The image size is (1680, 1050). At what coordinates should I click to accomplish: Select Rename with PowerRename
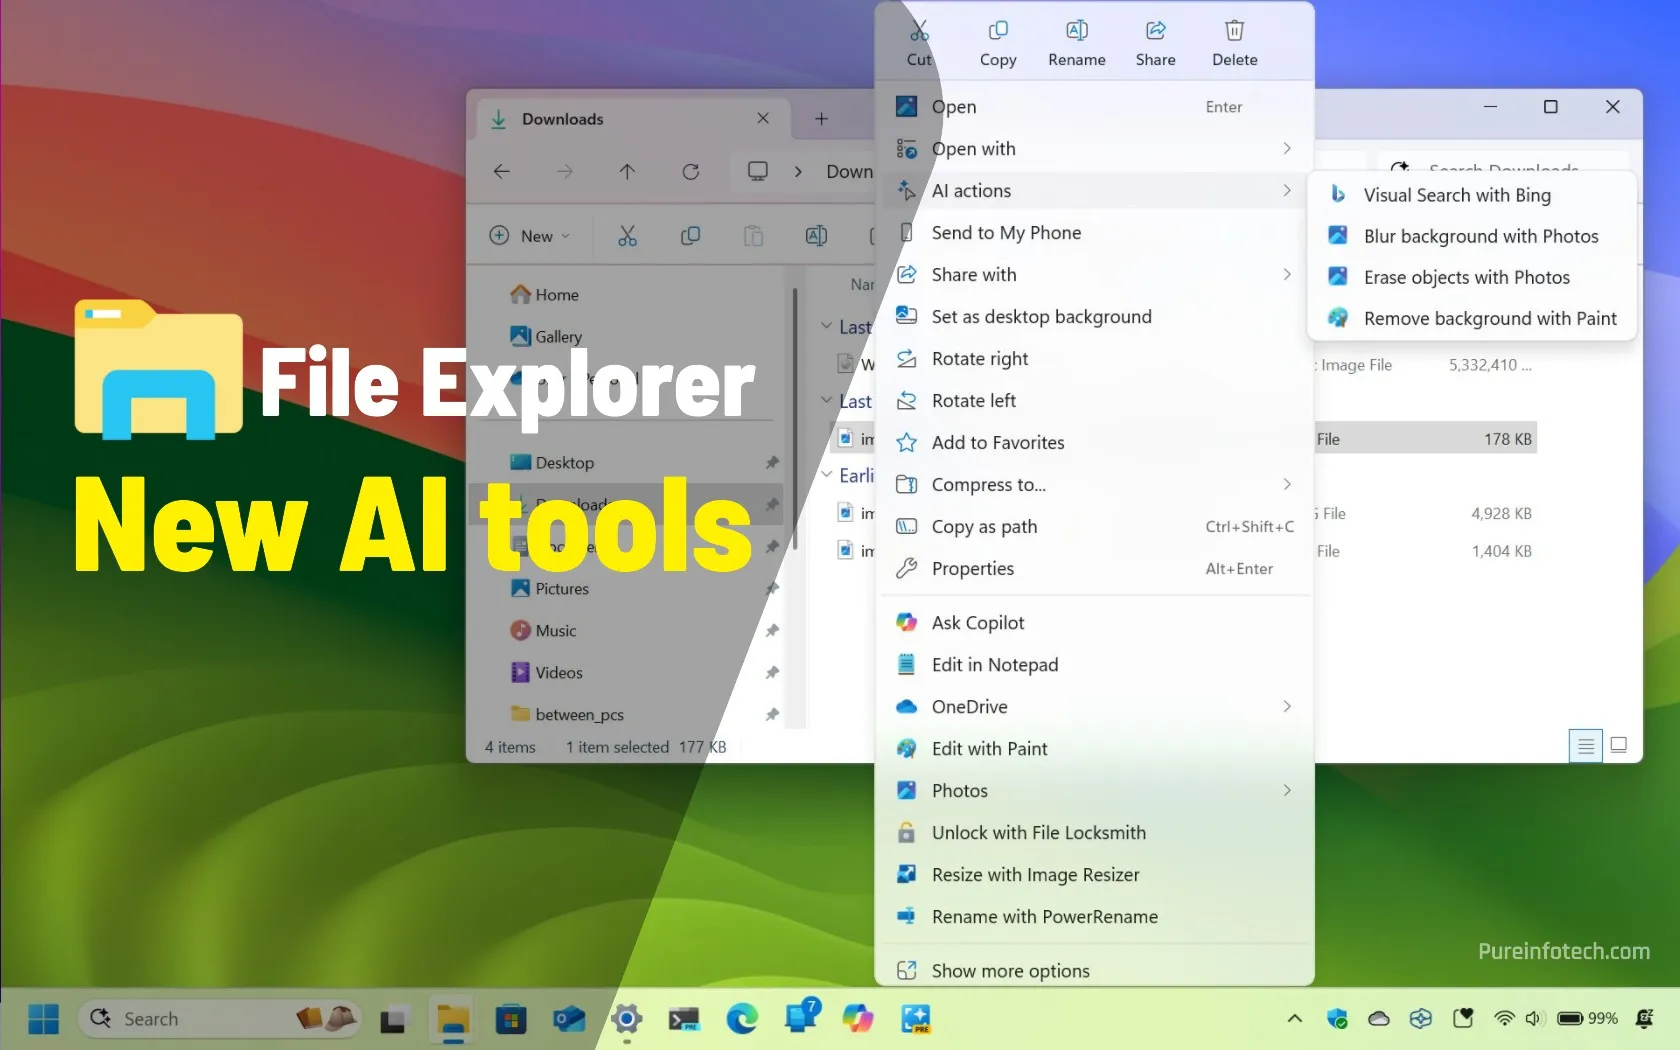pyautogui.click(x=1095, y=917)
